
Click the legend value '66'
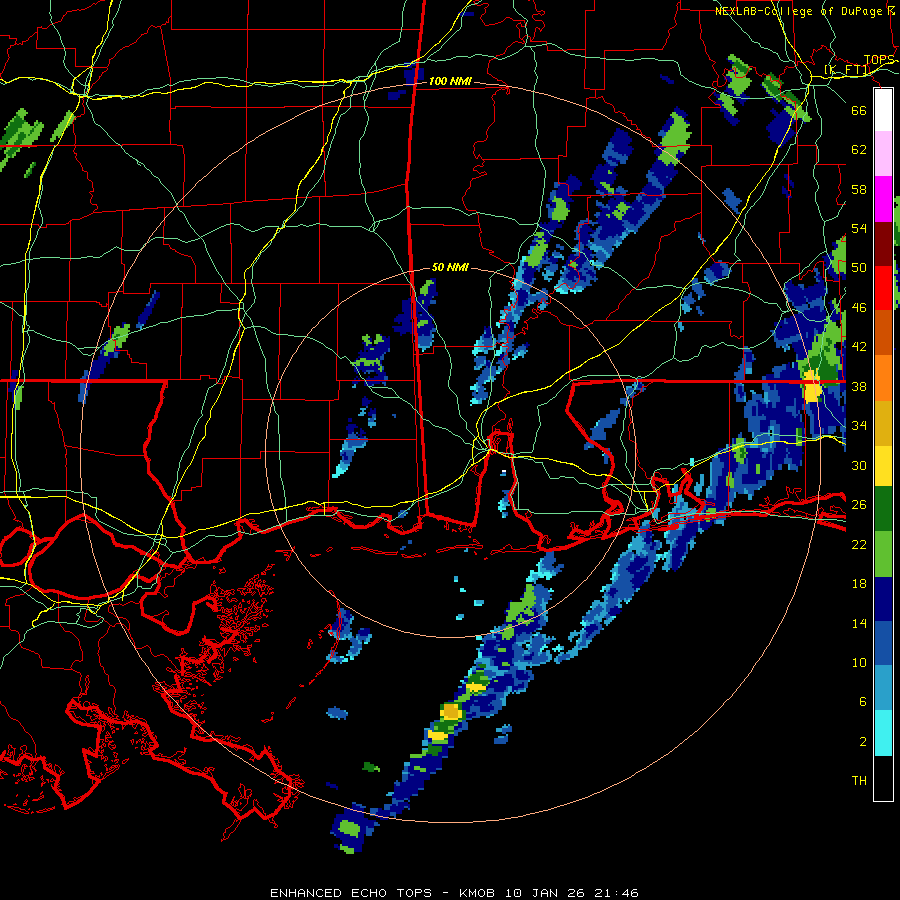(x=859, y=110)
